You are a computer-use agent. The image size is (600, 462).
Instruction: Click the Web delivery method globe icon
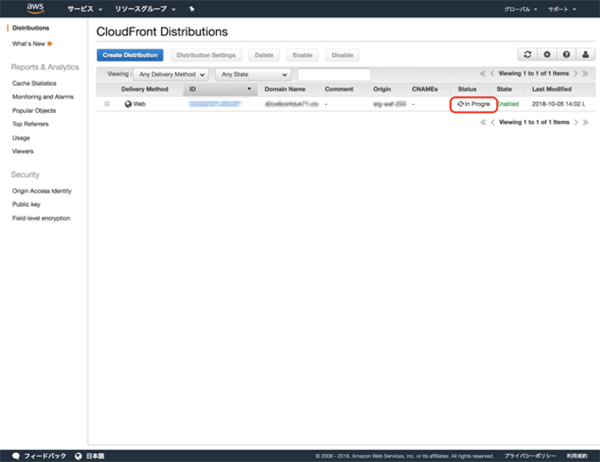pyautogui.click(x=128, y=104)
